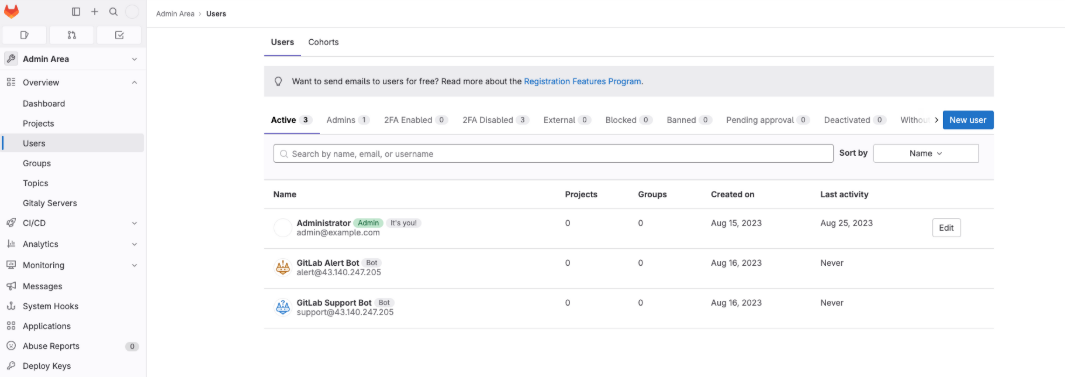Click the Overview list icon
1065x377 pixels.
(x=11, y=82)
